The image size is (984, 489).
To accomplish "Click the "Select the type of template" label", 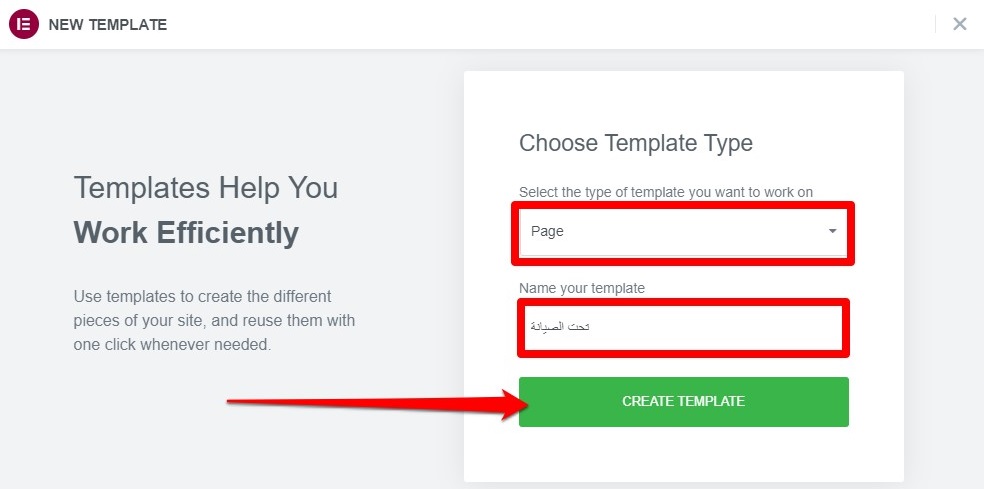I will (665, 192).
